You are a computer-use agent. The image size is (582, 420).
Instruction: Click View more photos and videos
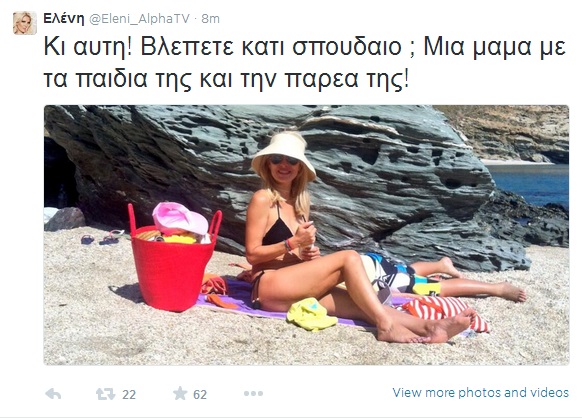[481, 393]
